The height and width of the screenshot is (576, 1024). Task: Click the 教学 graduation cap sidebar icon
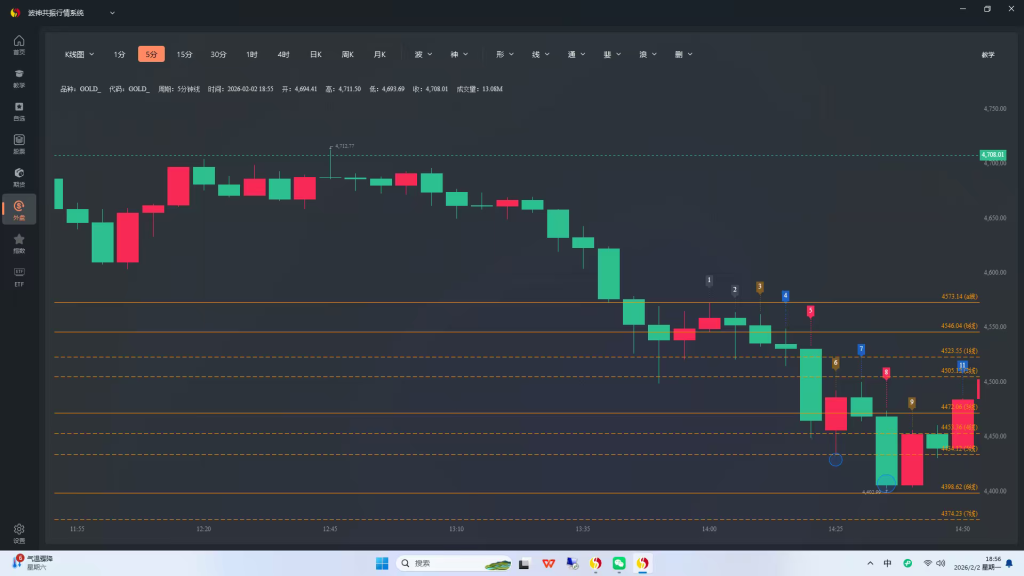[x=19, y=77]
